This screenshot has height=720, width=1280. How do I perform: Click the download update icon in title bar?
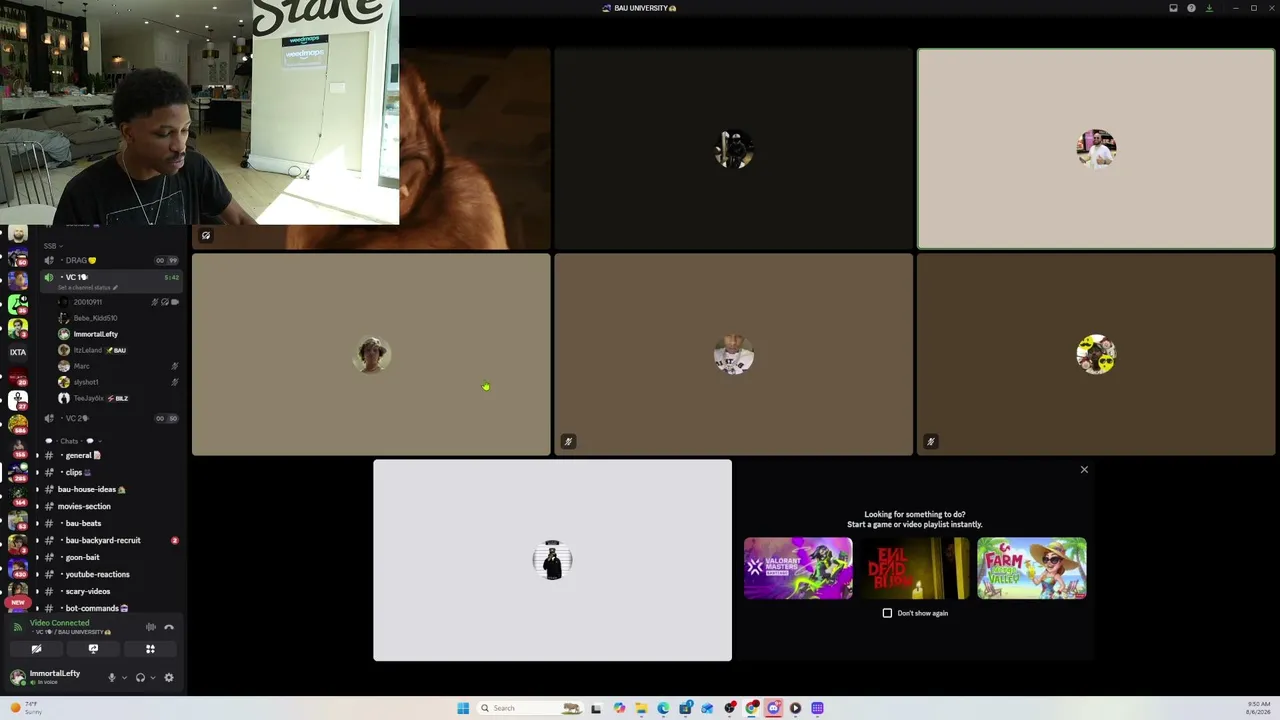[1209, 8]
